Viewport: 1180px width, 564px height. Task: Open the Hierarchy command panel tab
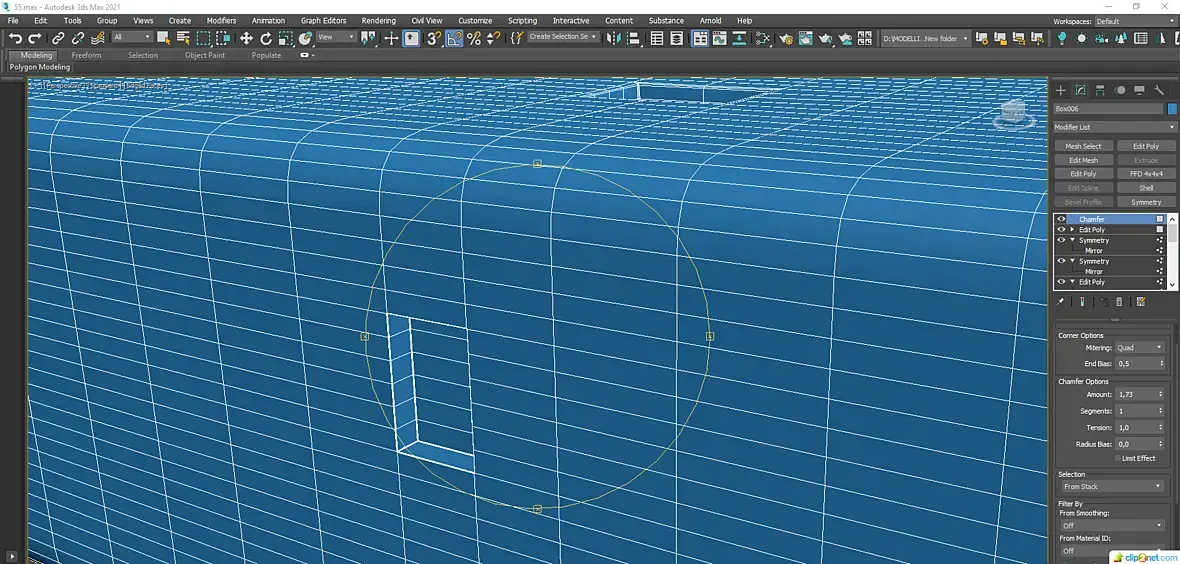click(1100, 90)
